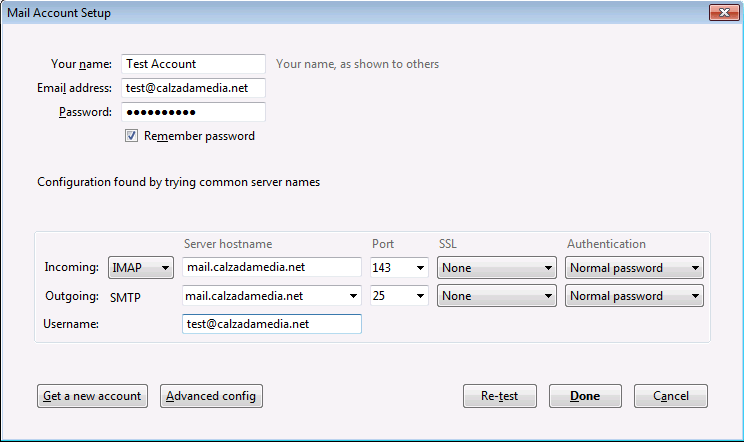
Task: Close the Mail Account Setup window
Action: coord(724,13)
